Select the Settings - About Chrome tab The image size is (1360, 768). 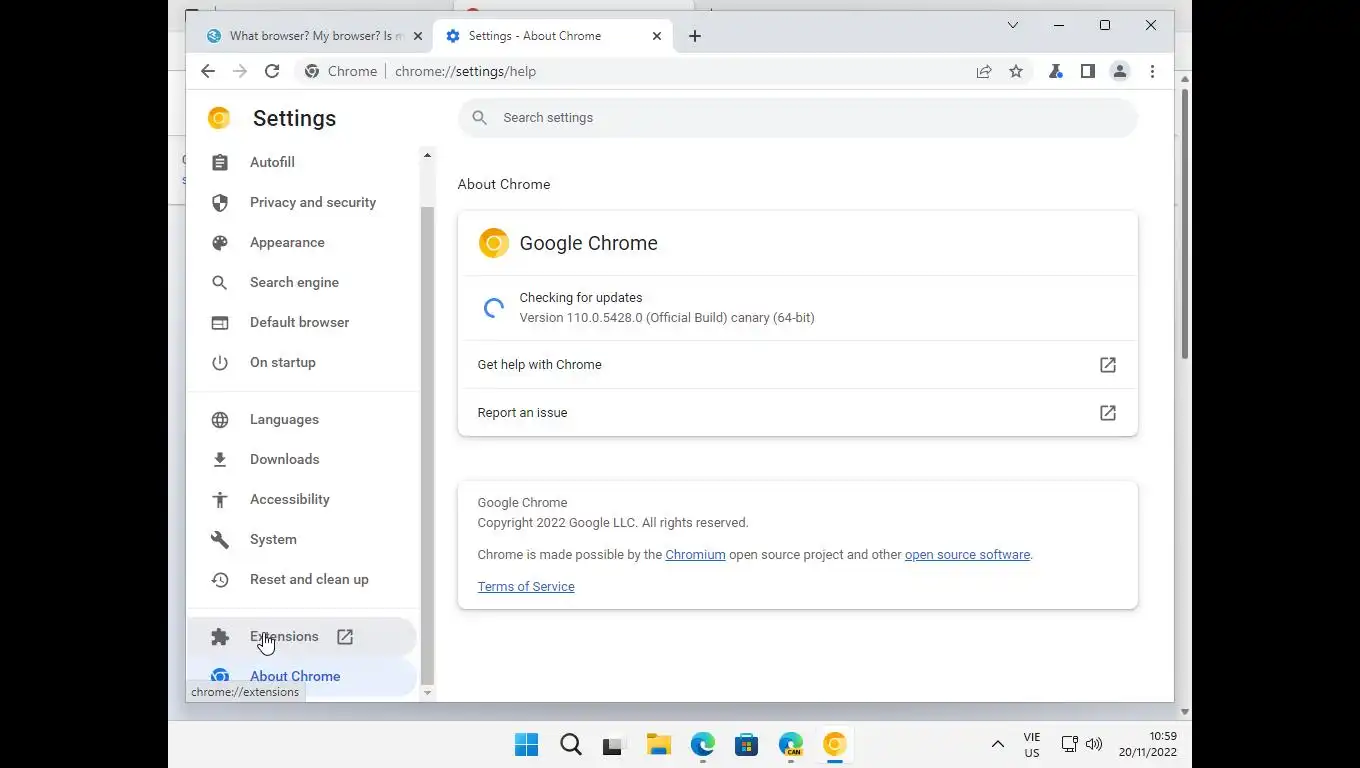pyautogui.click(x=553, y=36)
